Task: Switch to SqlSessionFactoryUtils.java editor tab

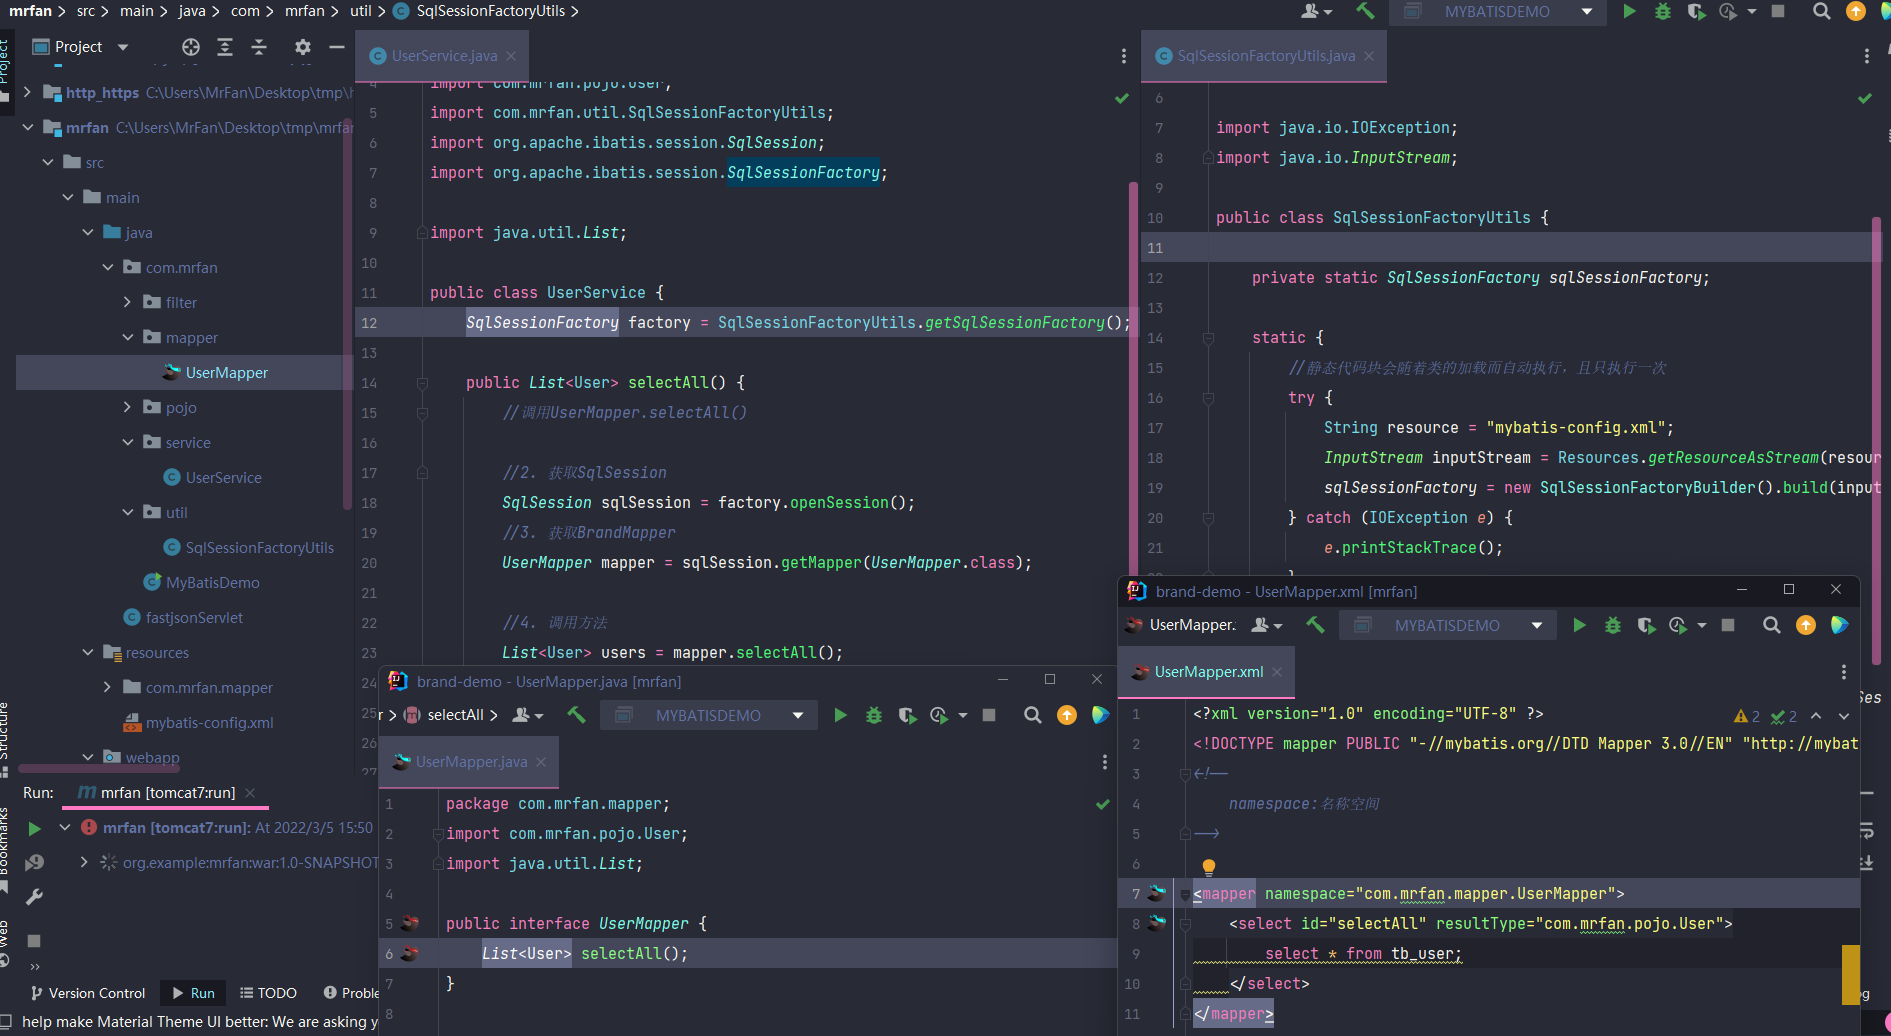Action: (1265, 56)
